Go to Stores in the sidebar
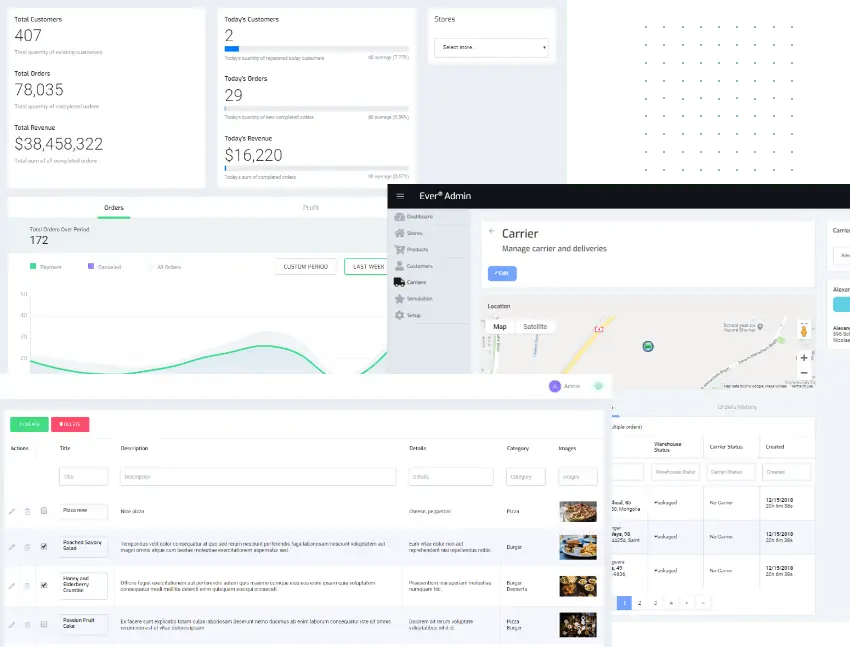 tap(412, 233)
